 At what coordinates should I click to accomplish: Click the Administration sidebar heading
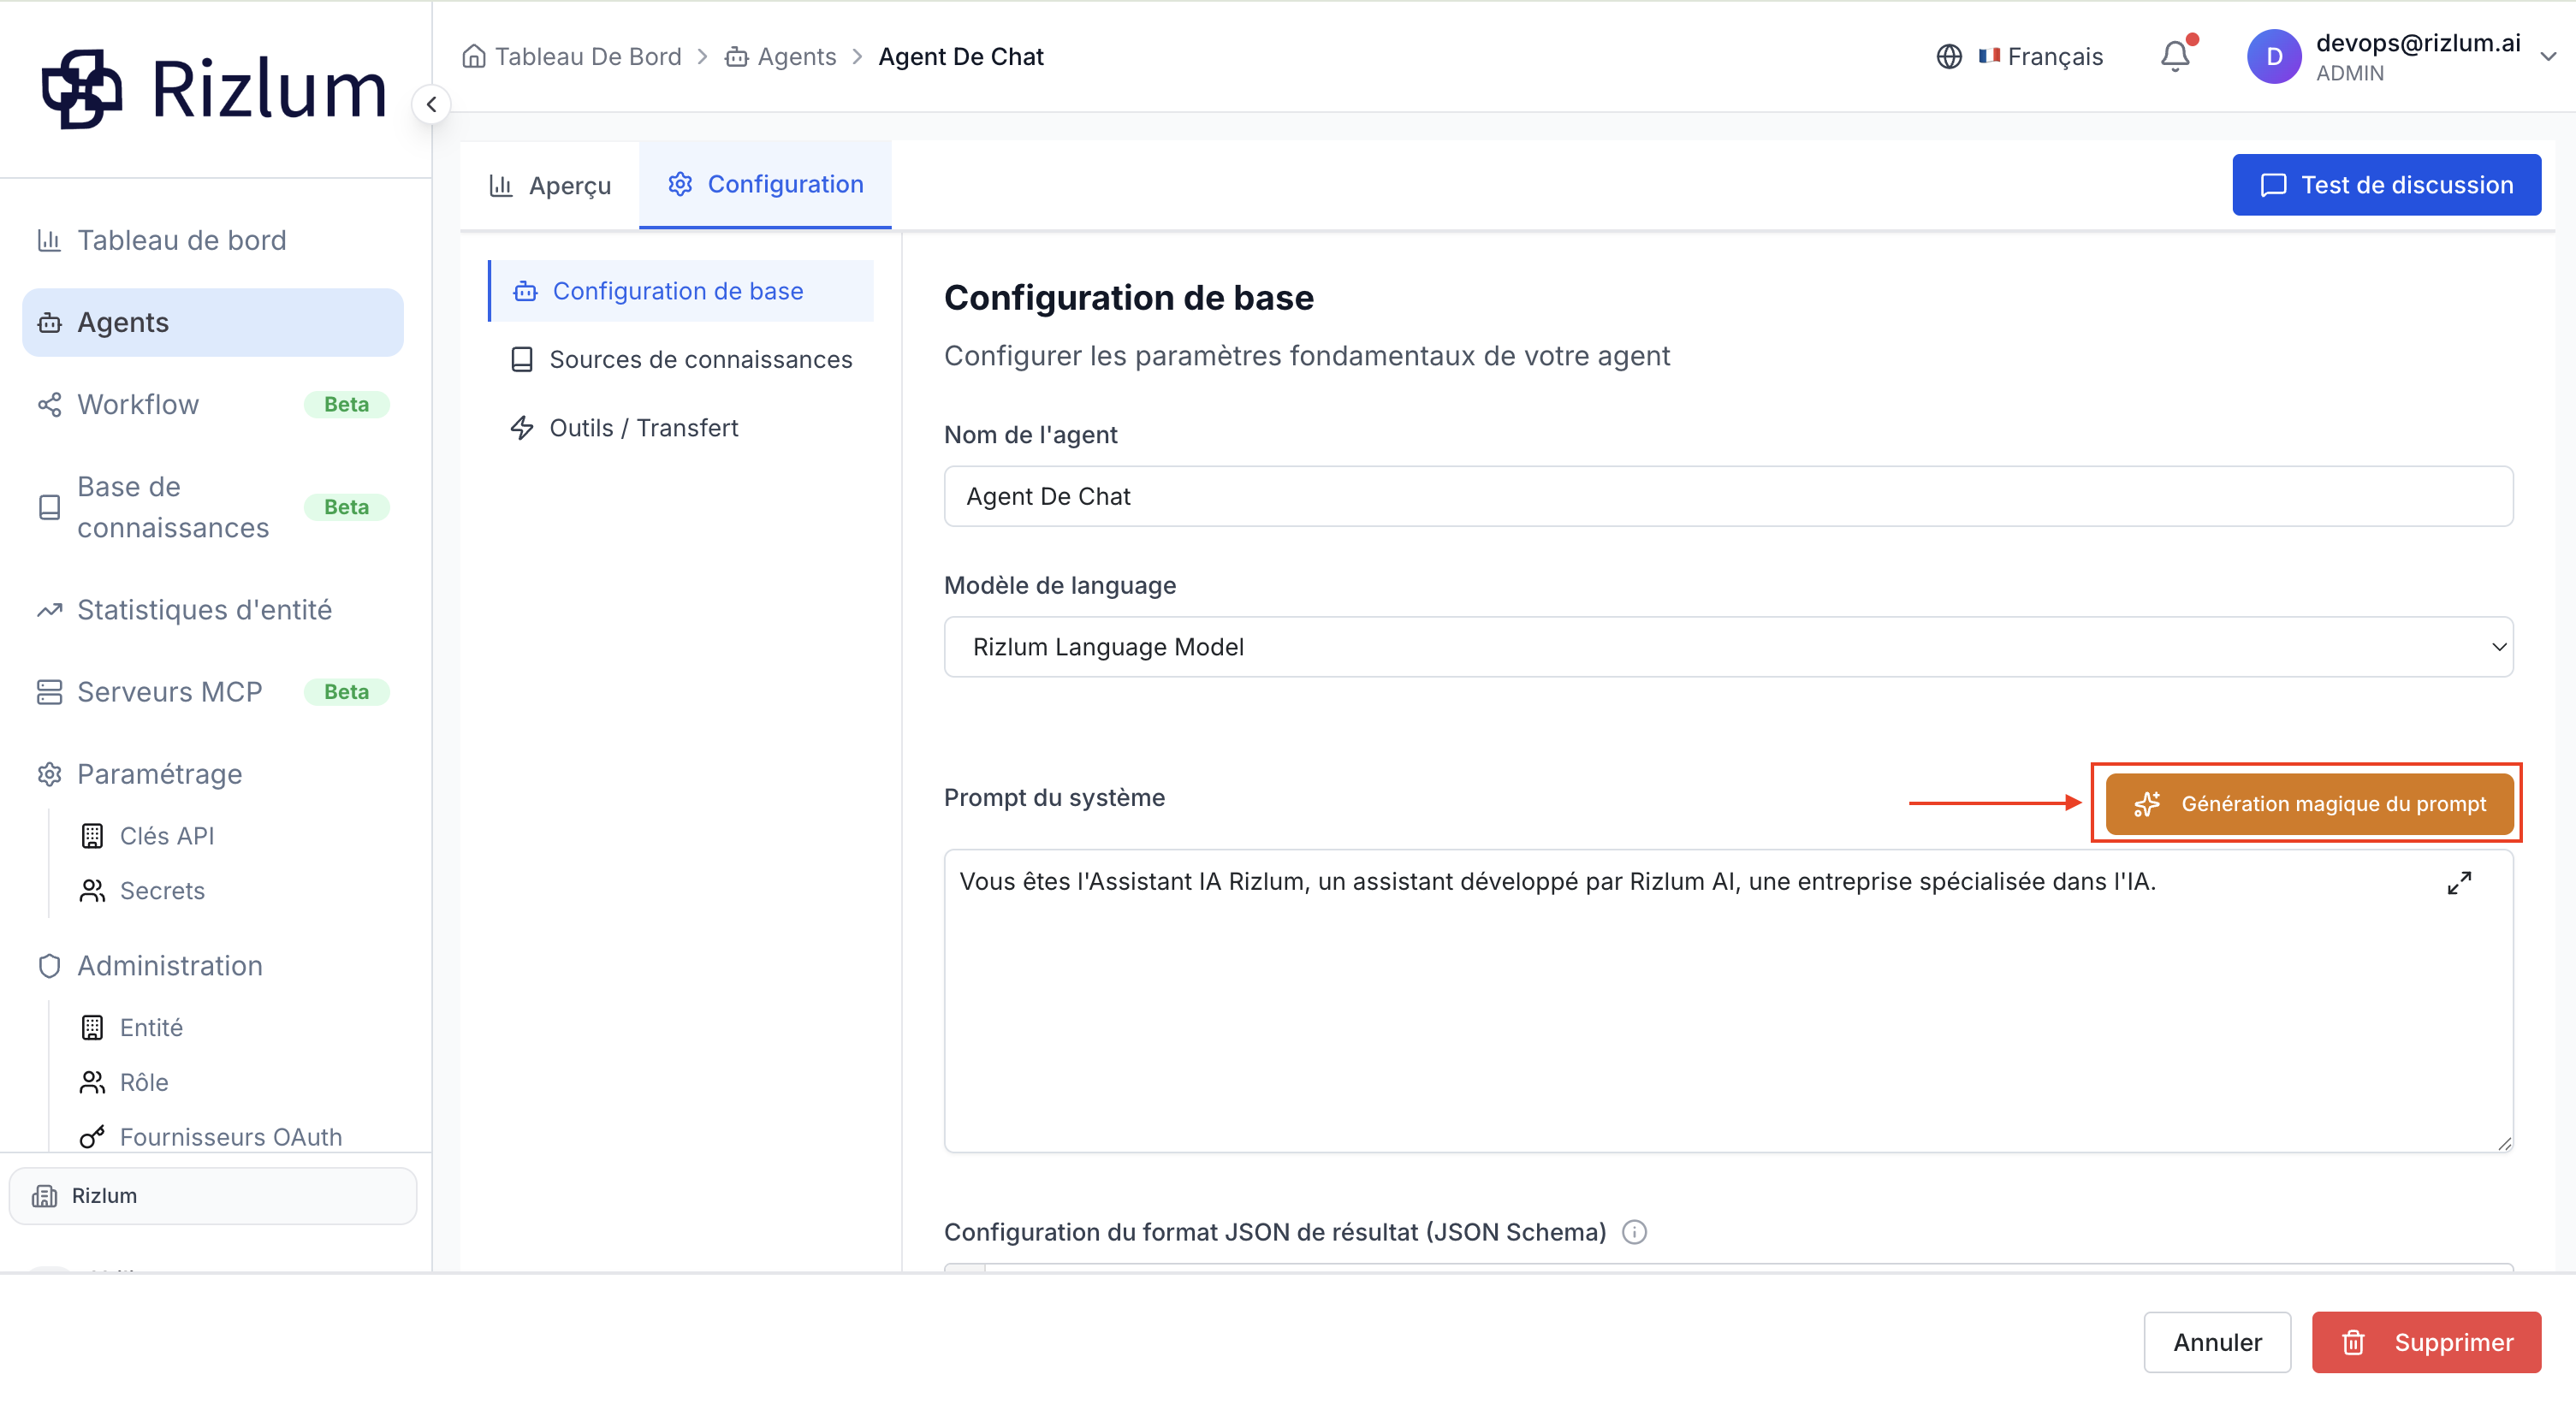pos(170,966)
